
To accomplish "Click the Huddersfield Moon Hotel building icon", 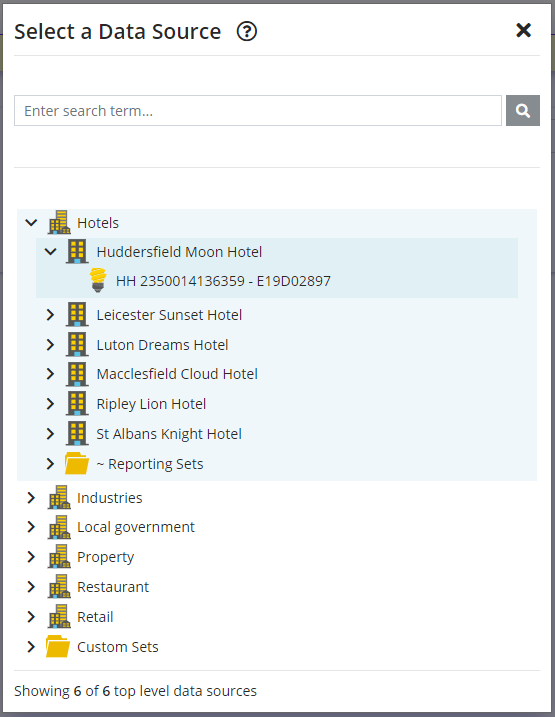I will (77, 251).
